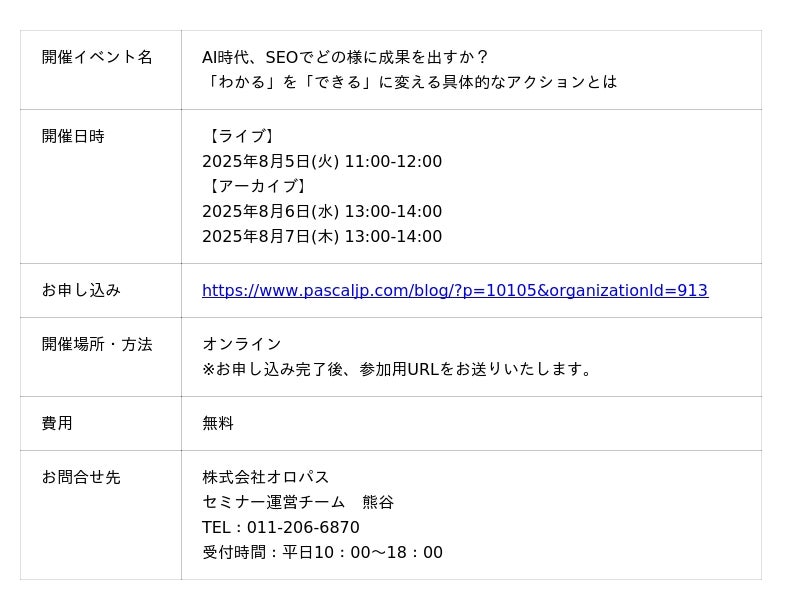Click the 開催イベント名 row label
This screenshot has width=800, height=610.
click(97, 57)
